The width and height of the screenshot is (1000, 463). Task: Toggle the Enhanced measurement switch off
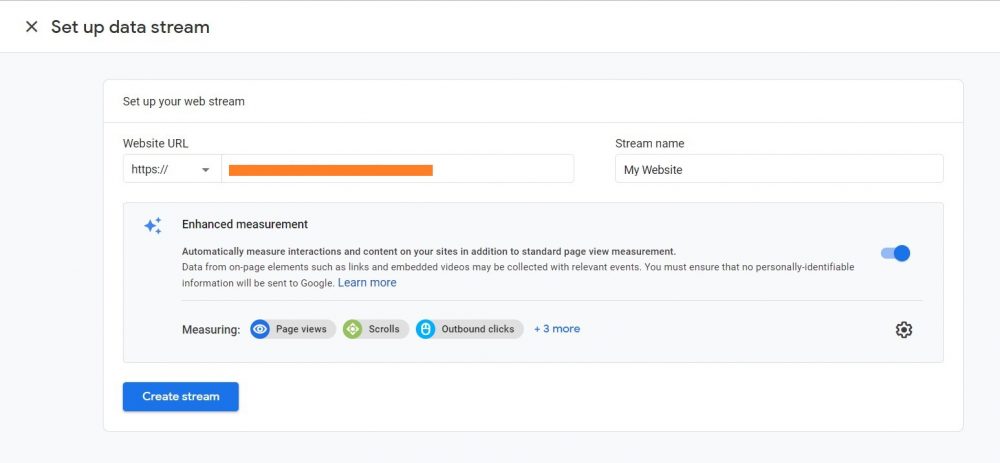895,253
